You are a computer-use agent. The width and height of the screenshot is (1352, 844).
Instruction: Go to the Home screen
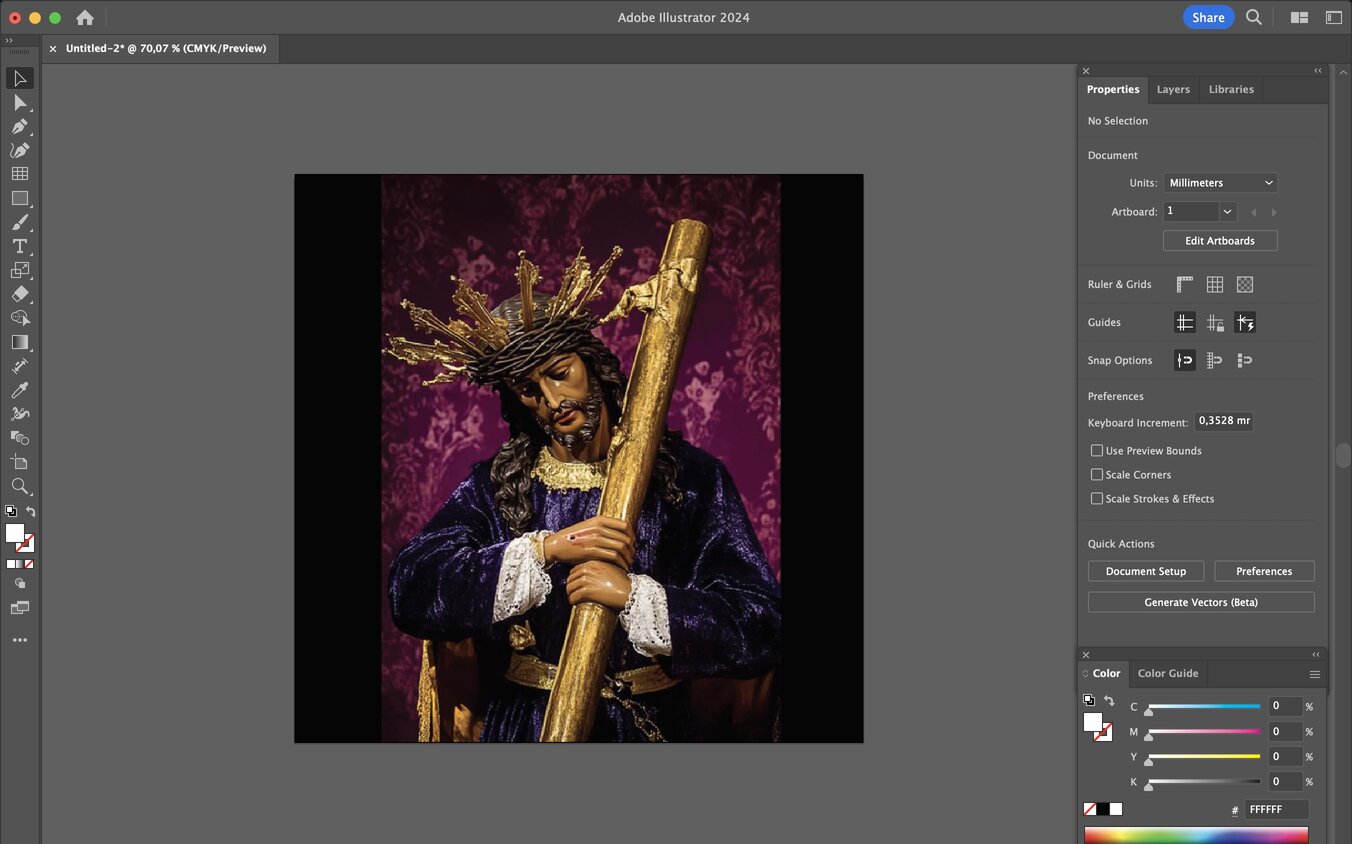click(85, 18)
